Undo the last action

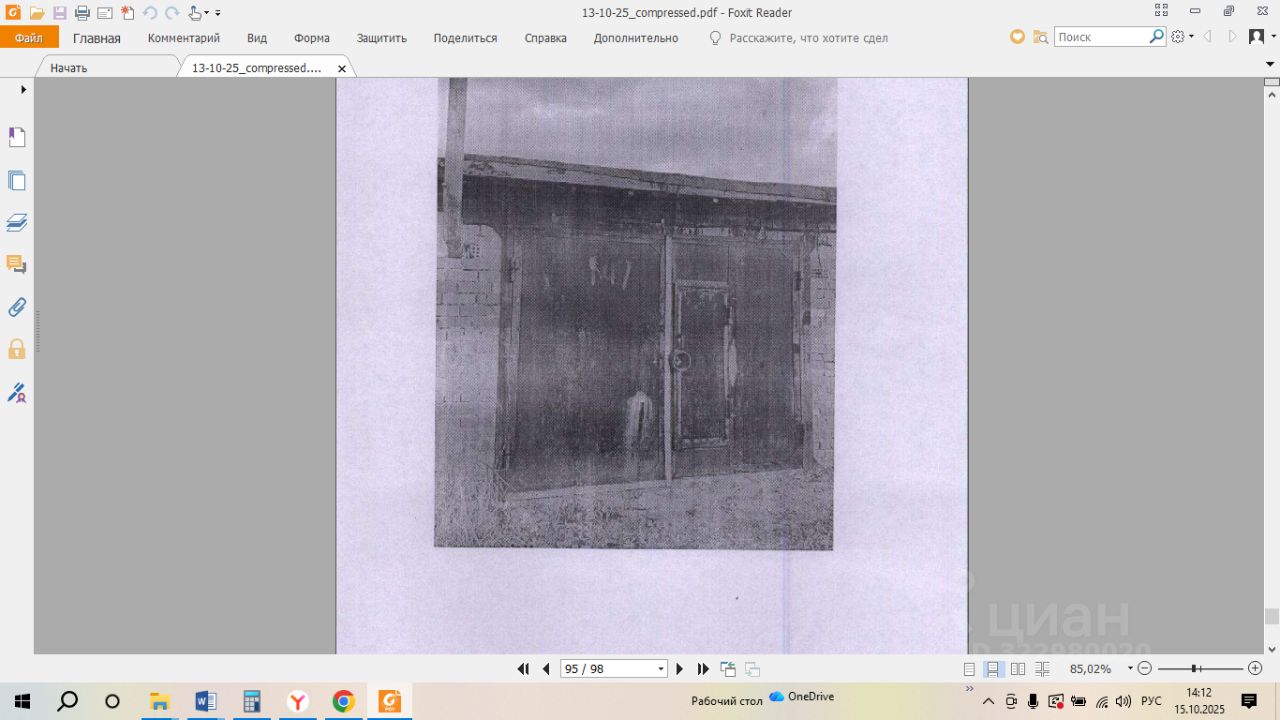click(150, 13)
